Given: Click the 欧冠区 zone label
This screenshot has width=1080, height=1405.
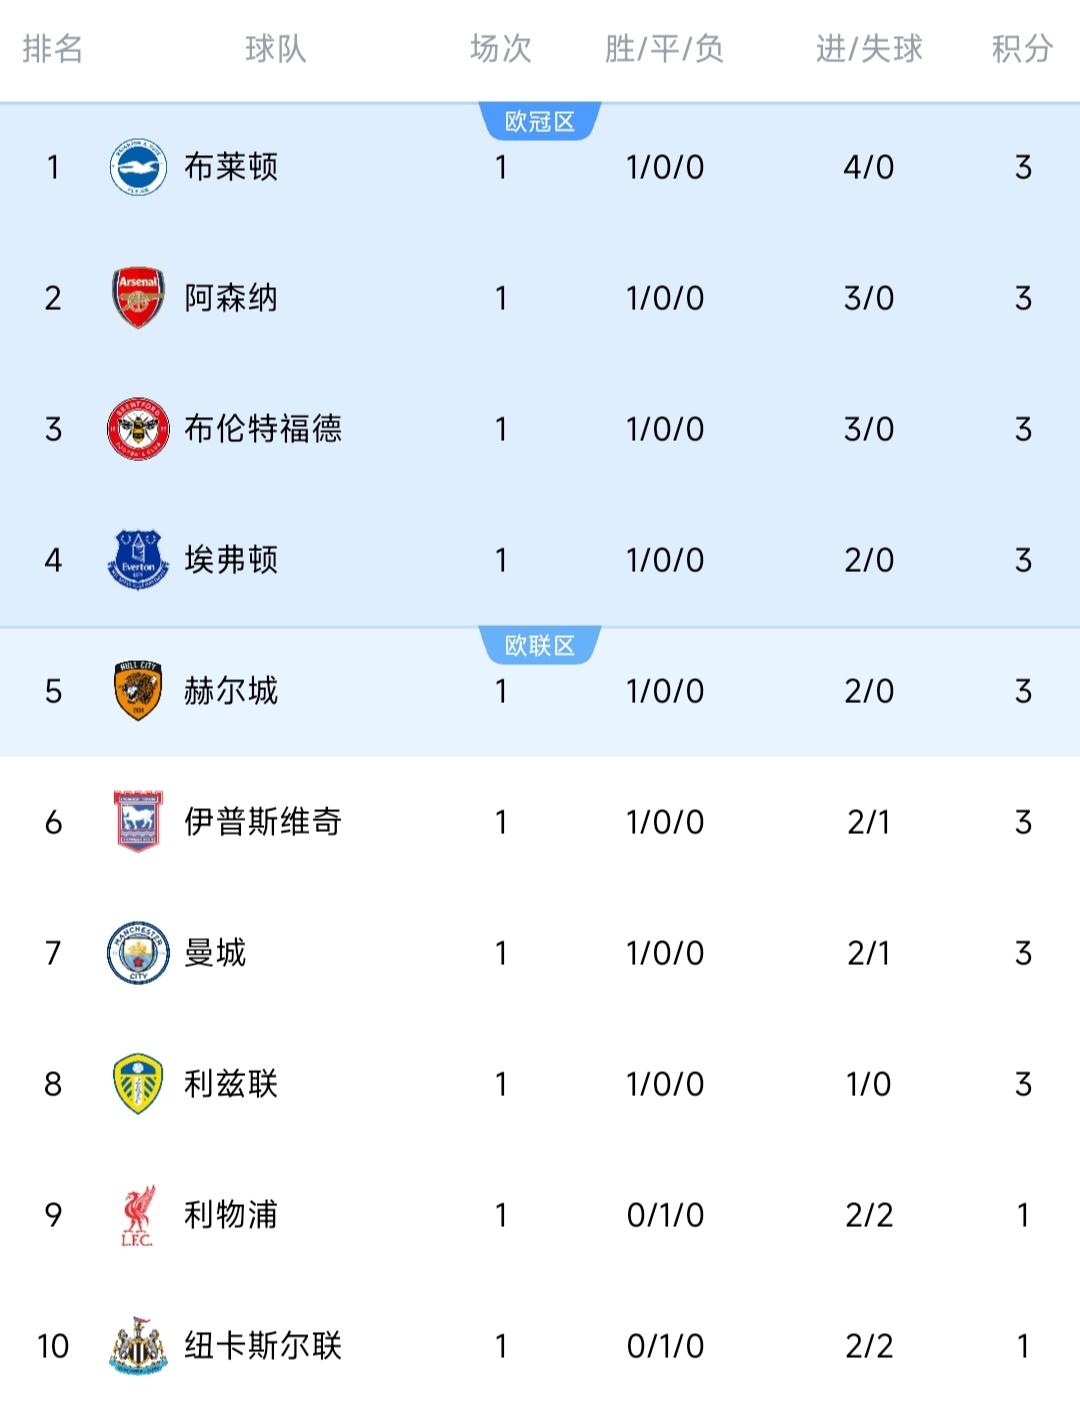Looking at the screenshot, I should (540, 122).
